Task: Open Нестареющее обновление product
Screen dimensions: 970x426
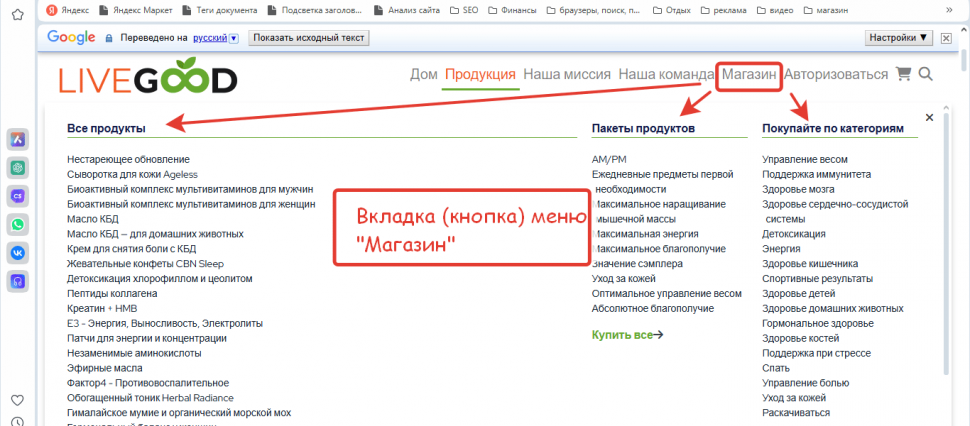Action: (x=128, y=160)
